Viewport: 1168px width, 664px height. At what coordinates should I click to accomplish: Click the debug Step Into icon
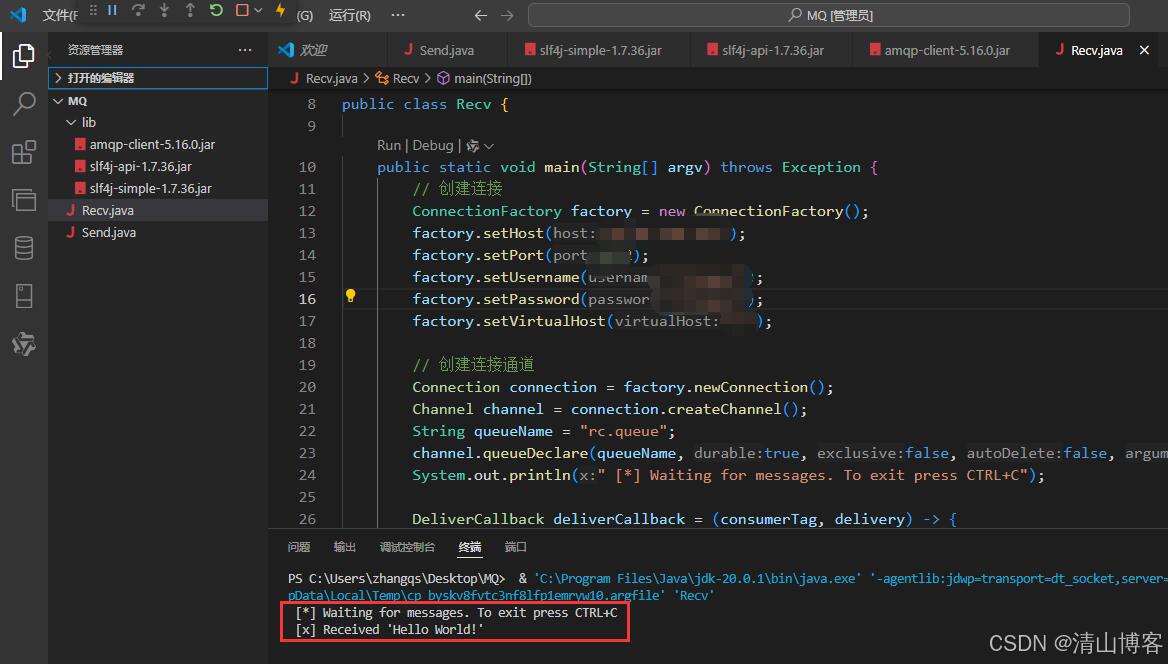click(x=164, y=11)
